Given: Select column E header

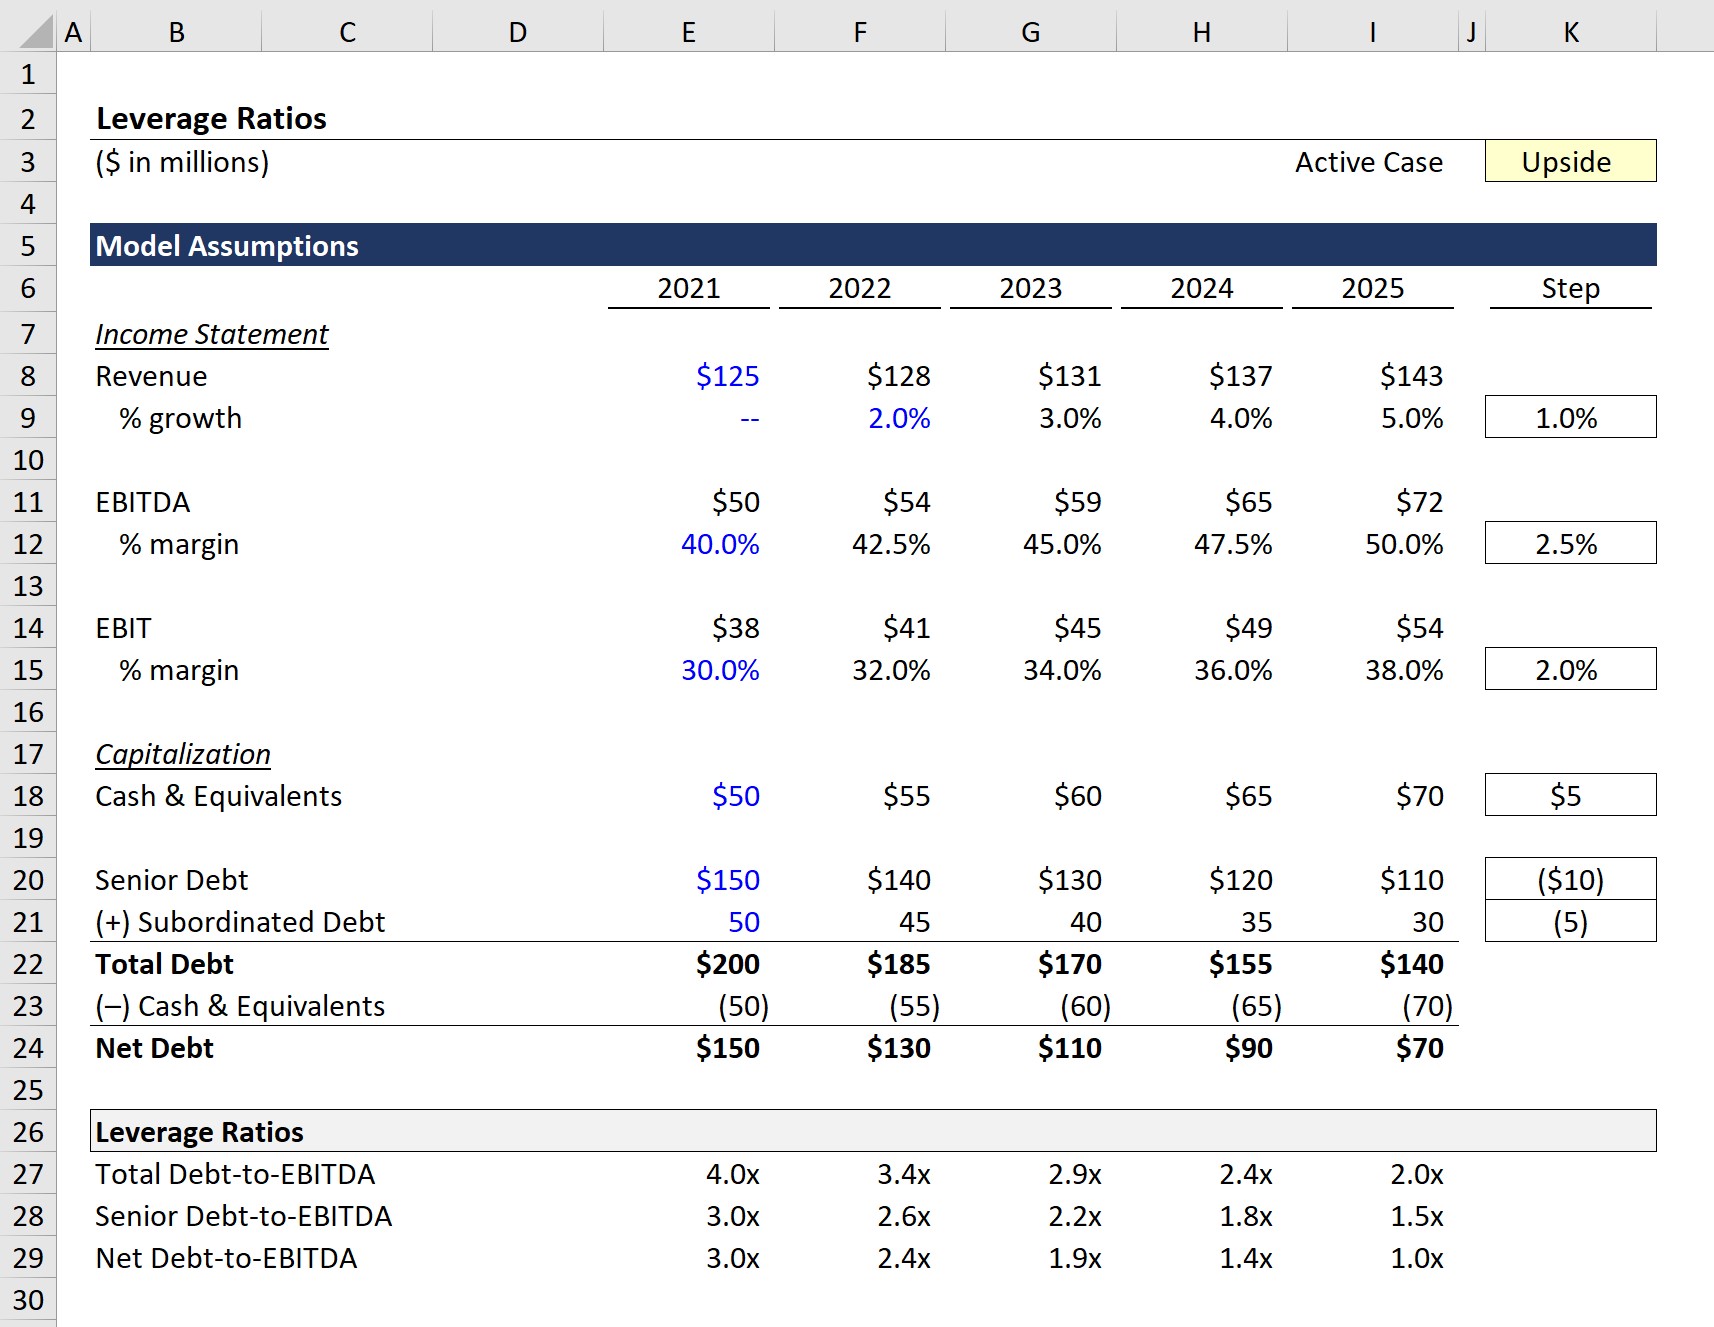Looking at the screenshot, I should tap(688, 32).
